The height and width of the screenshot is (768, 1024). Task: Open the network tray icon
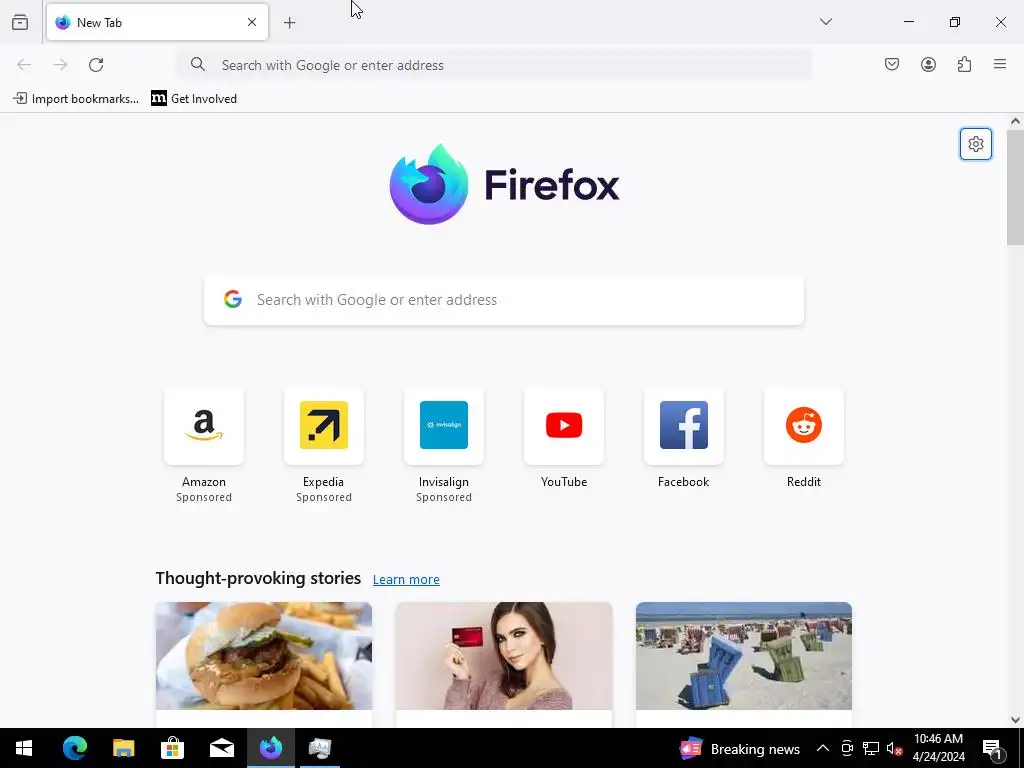coord(871,748)
